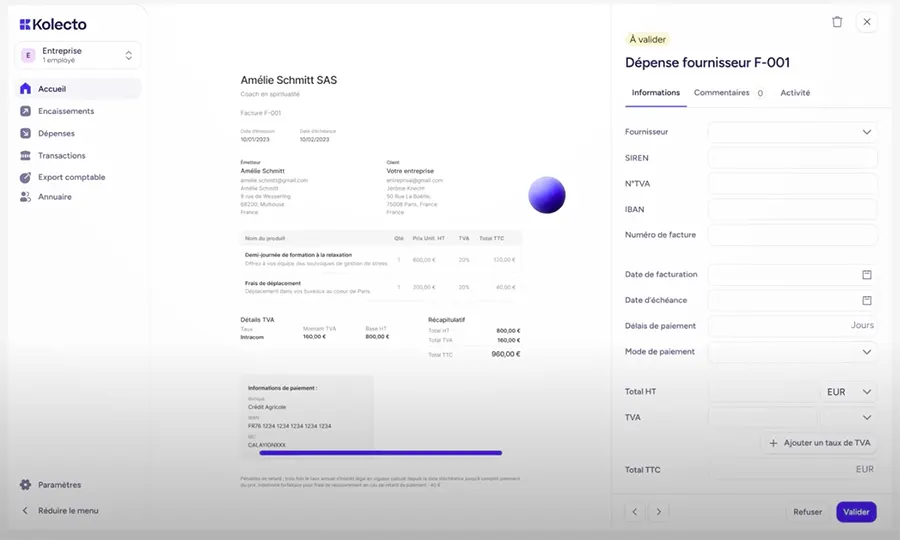Go to previous invoice arrow
Image resolution: width=900 pixels, height=540 pixels.
(634, 512)
